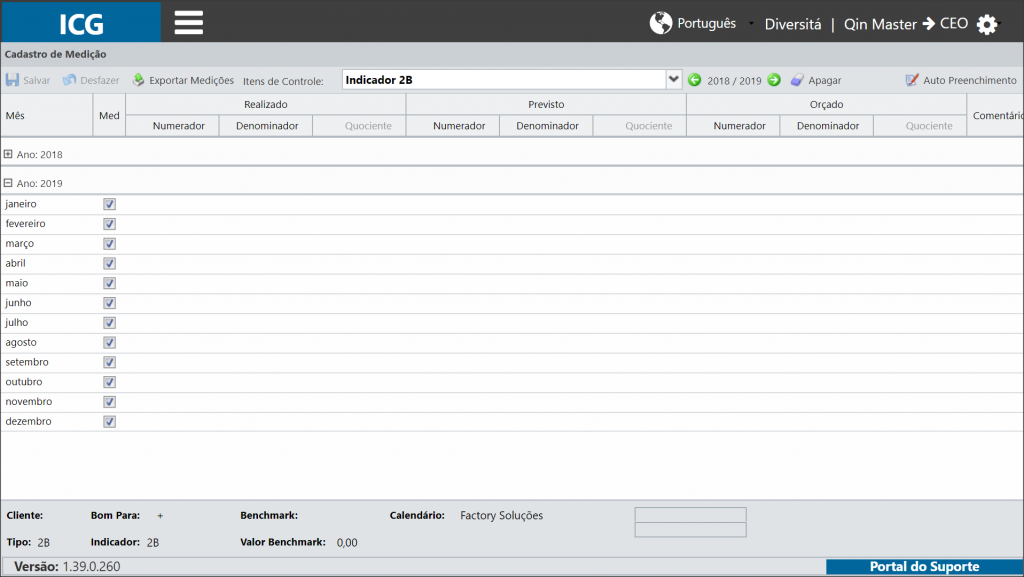The image size is (1024, 577).
Task: Toggle the junho Med checkbox
Action: coord(109,303)
